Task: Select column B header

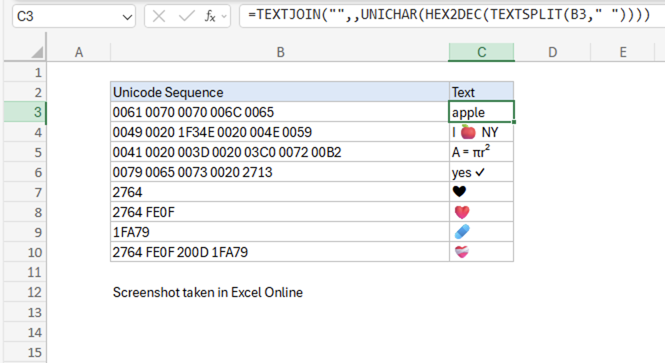Action: pyautogui.click(x=280, y=53)
